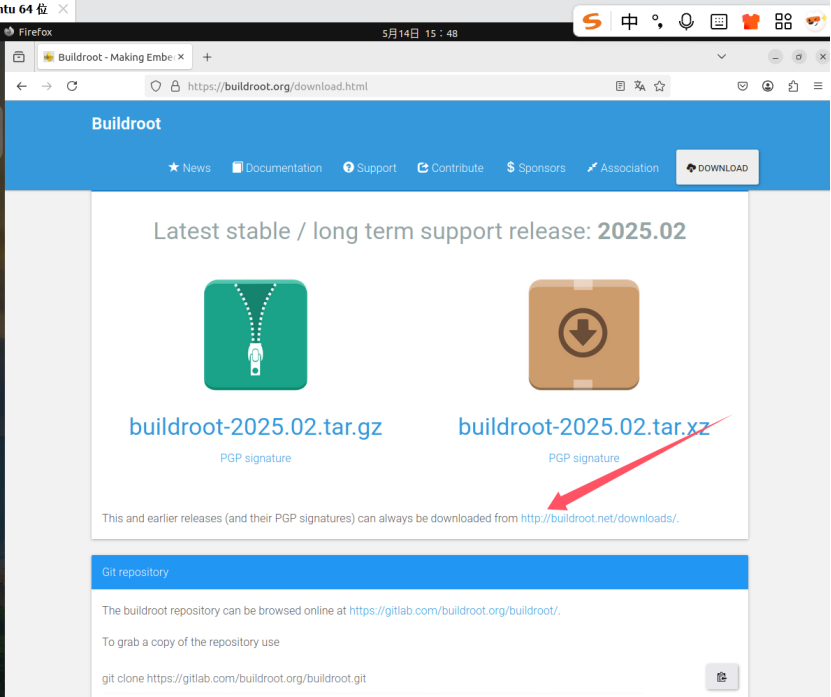
Task: Click the Buildroot site title
Action: click(126, 123)
